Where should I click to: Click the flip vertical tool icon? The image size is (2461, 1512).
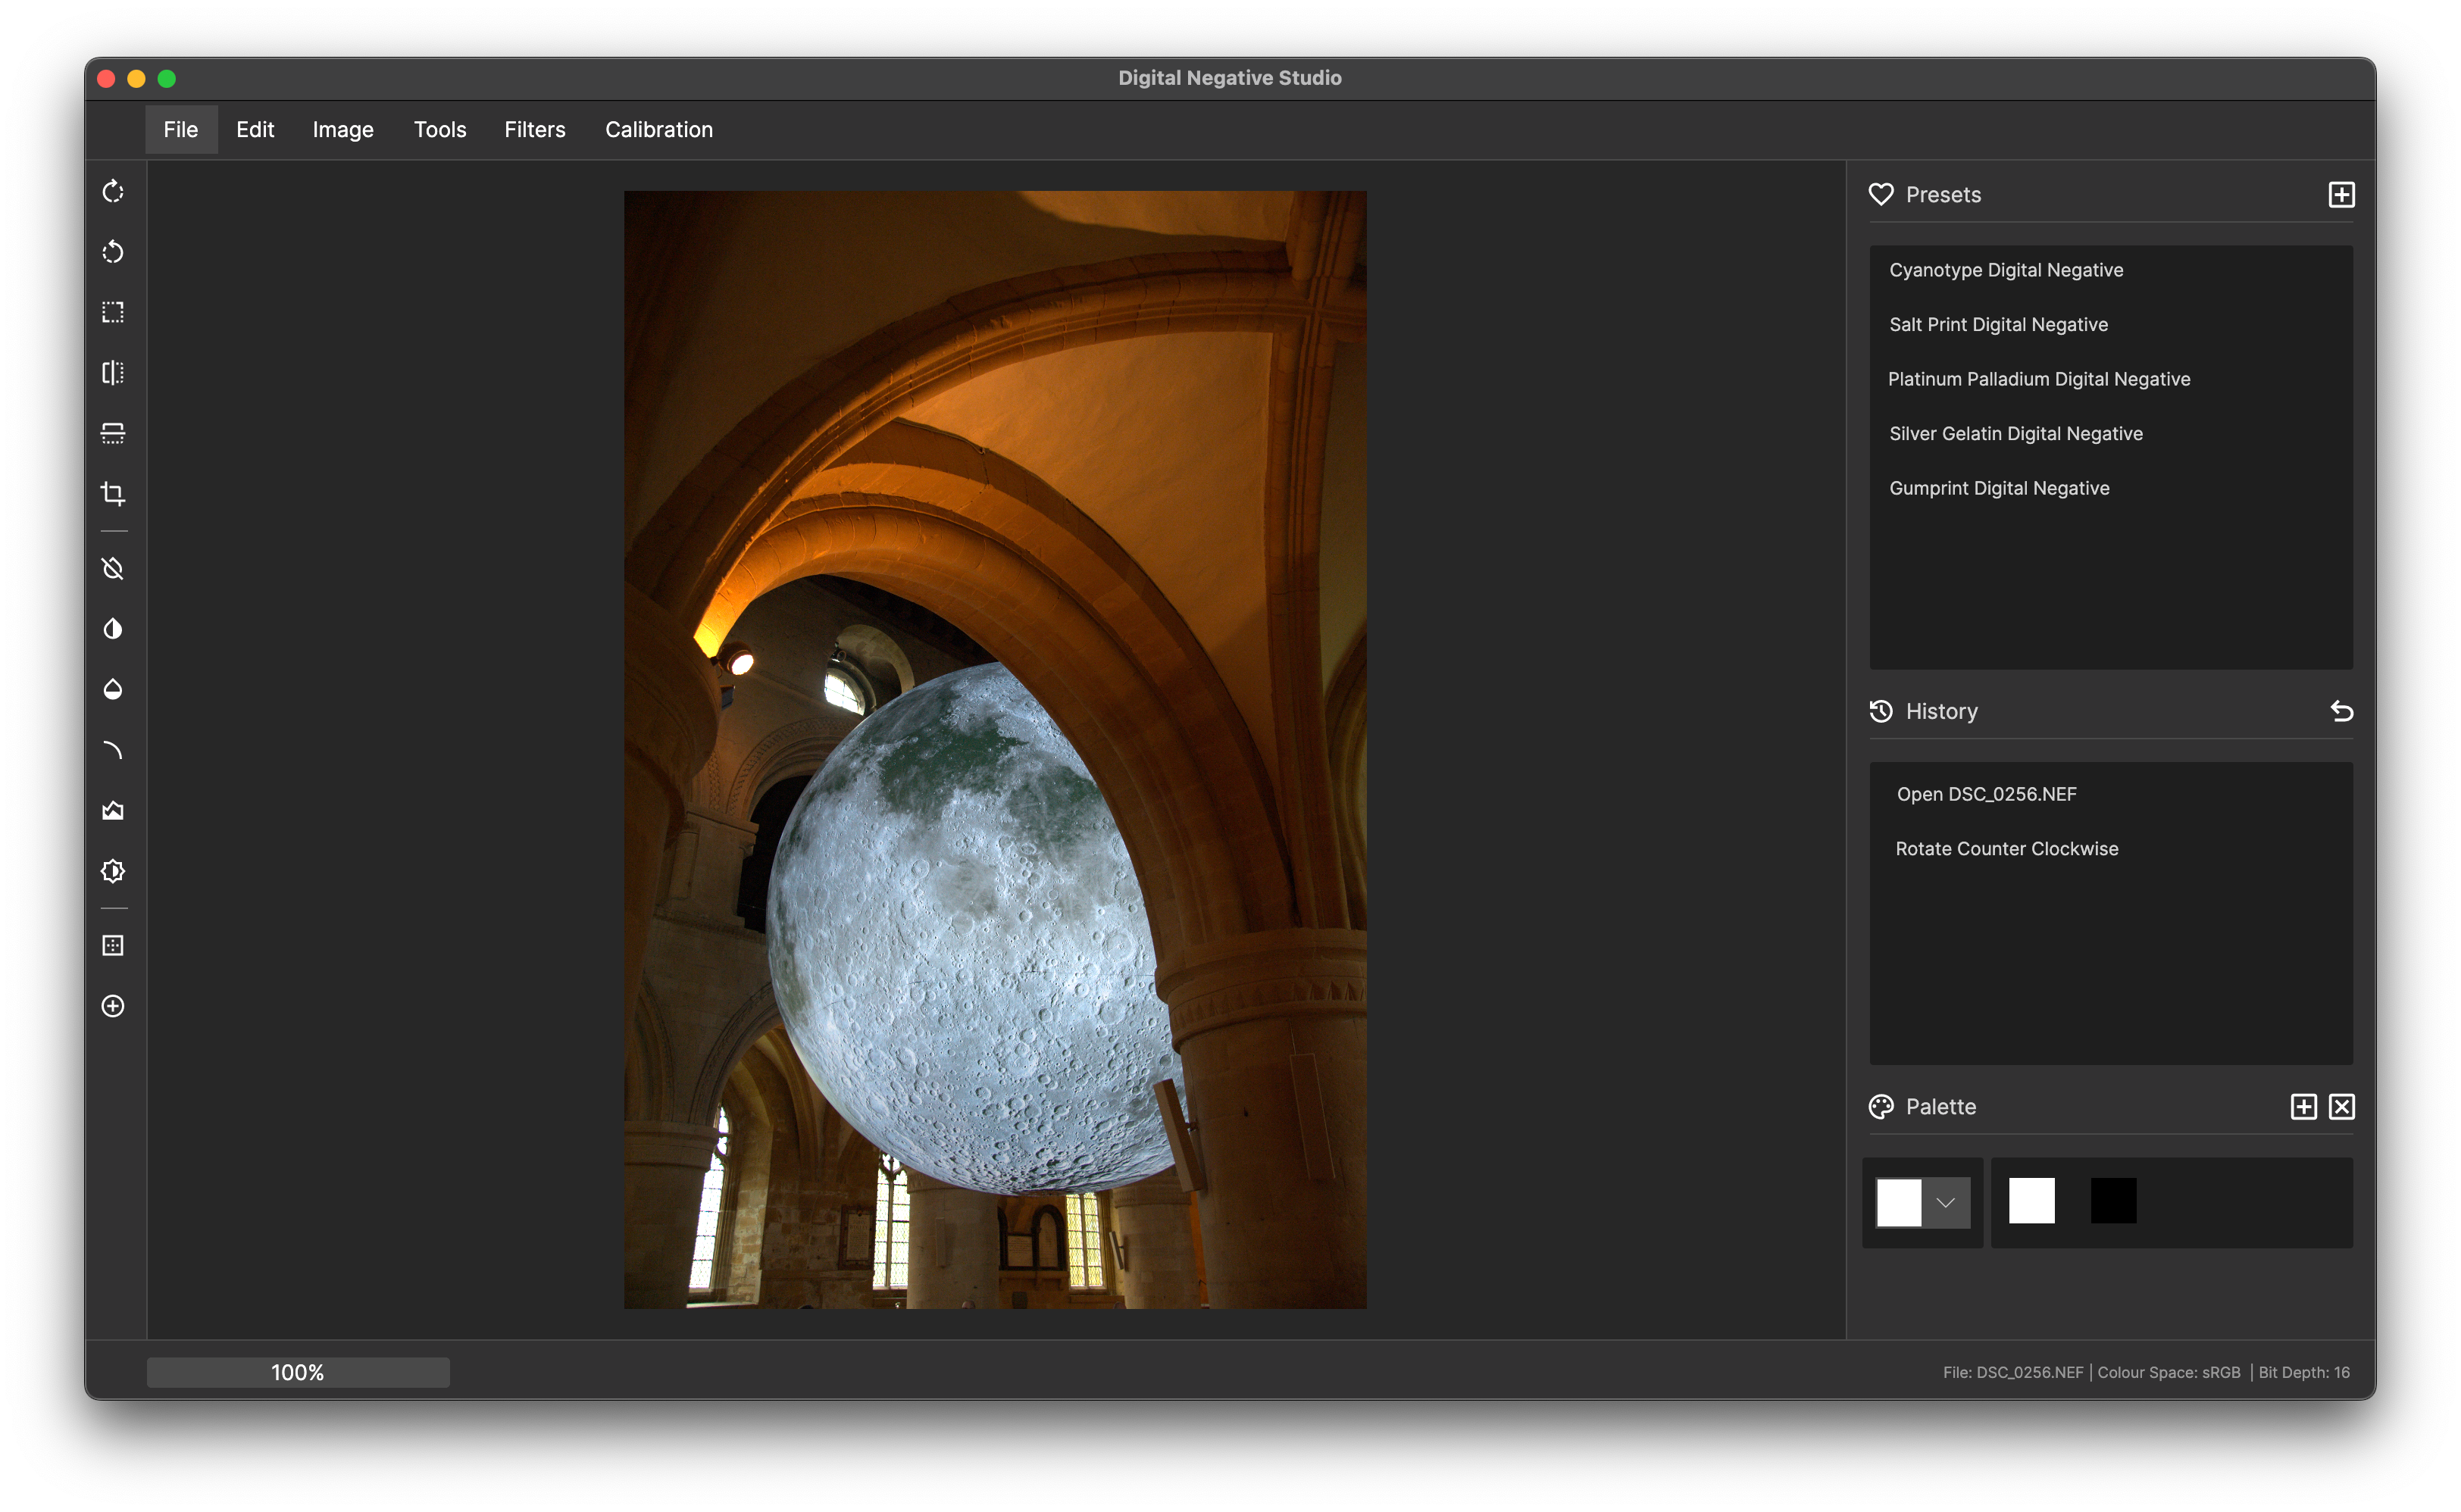(x=113, y=433)
